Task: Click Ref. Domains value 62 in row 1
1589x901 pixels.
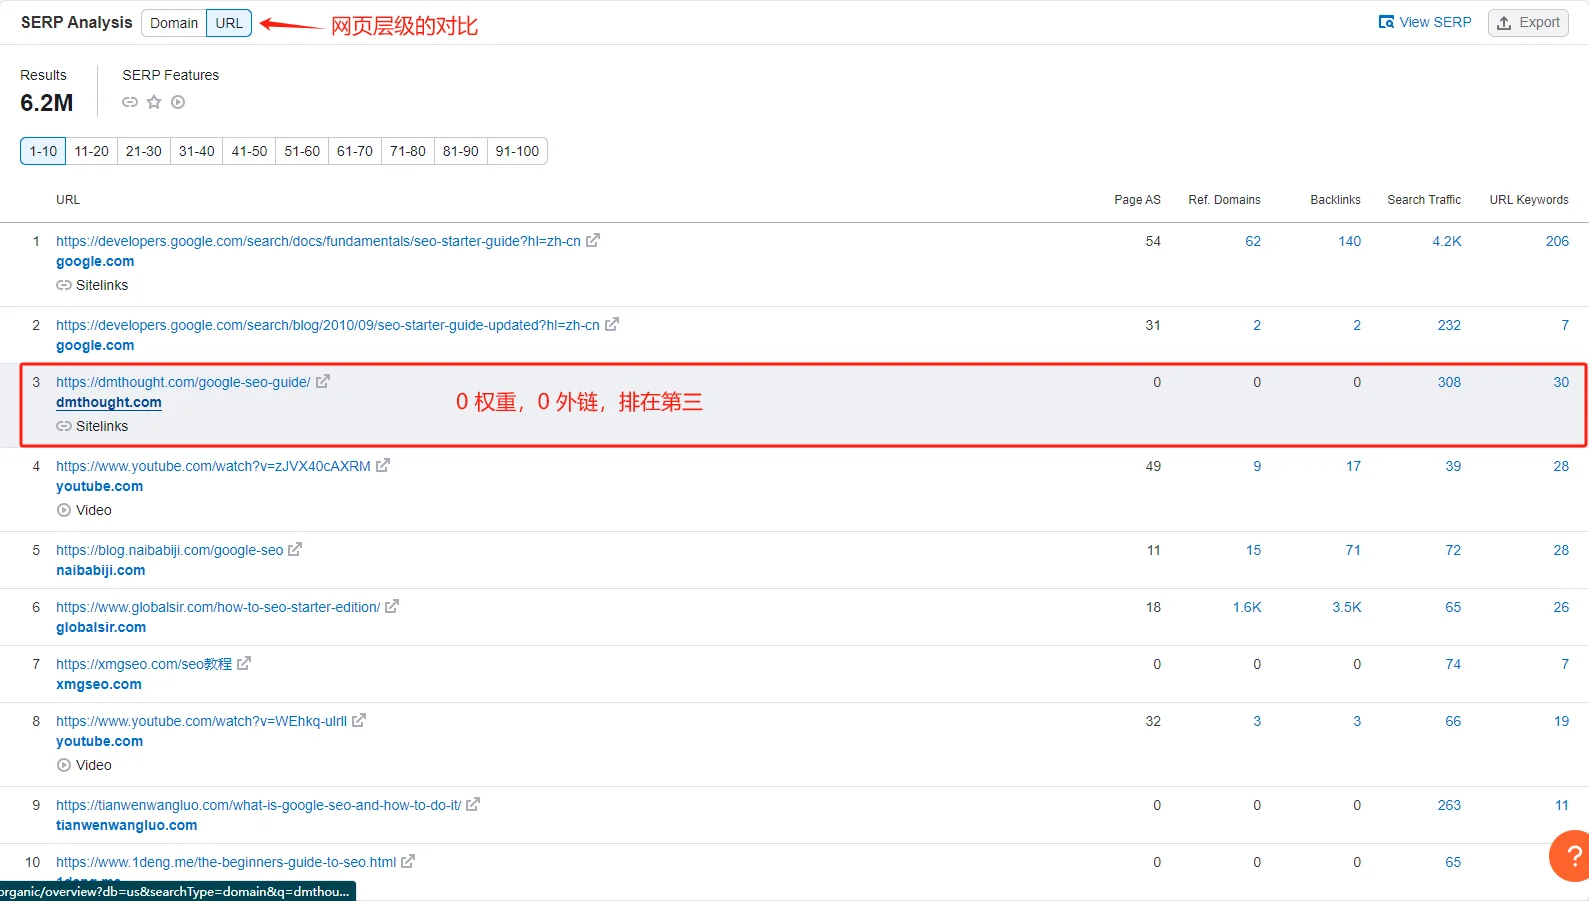Action: coord(1253,241)
